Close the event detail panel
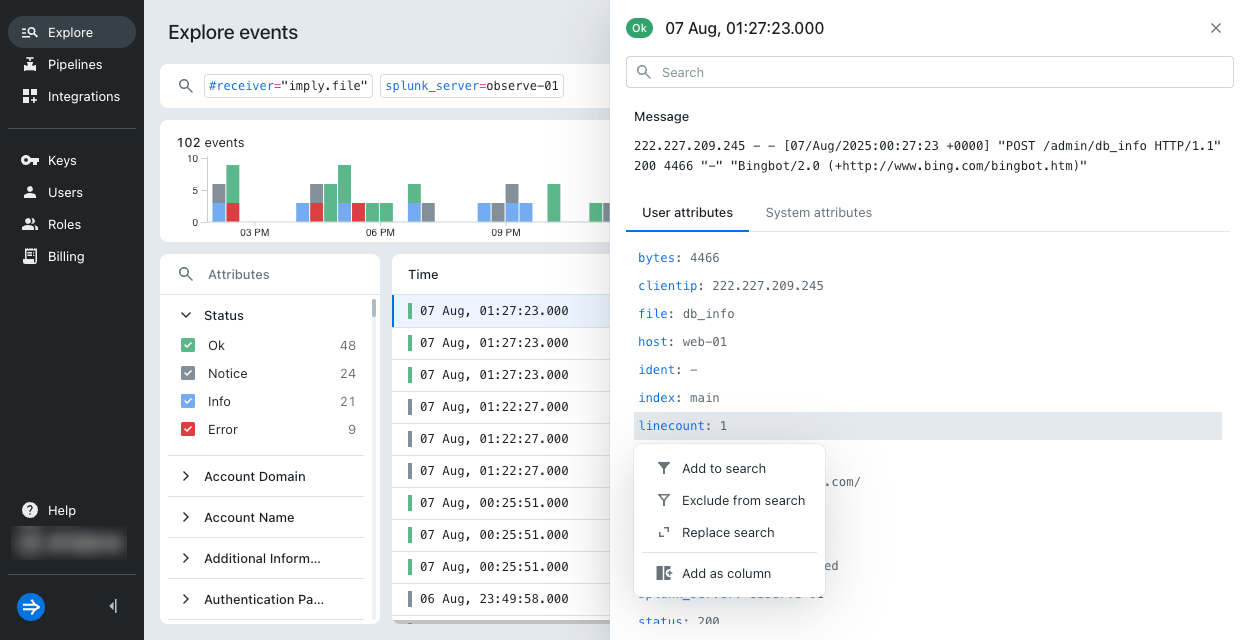 [x=1216, y=28]
